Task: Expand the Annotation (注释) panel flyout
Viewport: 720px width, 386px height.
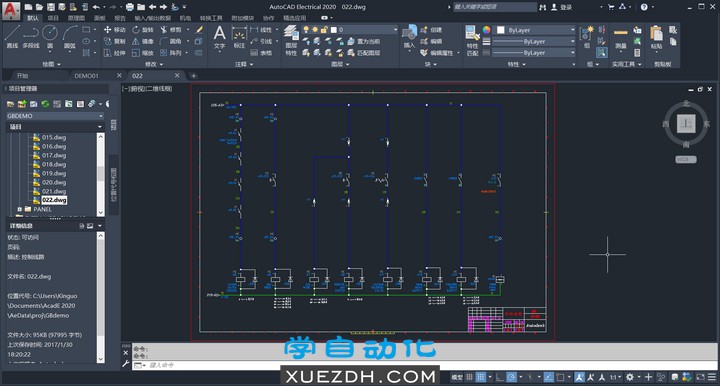Action: 244,64
